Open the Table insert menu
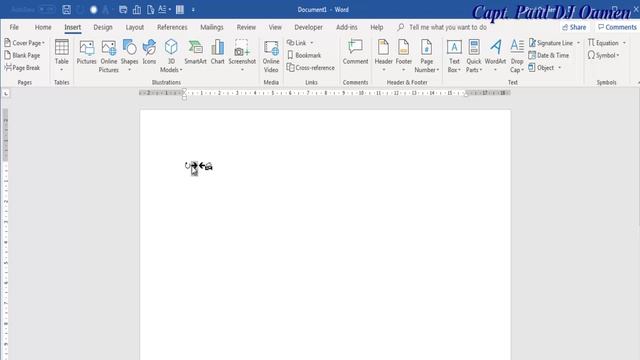The image size is (640, 360). click(62, 56)
